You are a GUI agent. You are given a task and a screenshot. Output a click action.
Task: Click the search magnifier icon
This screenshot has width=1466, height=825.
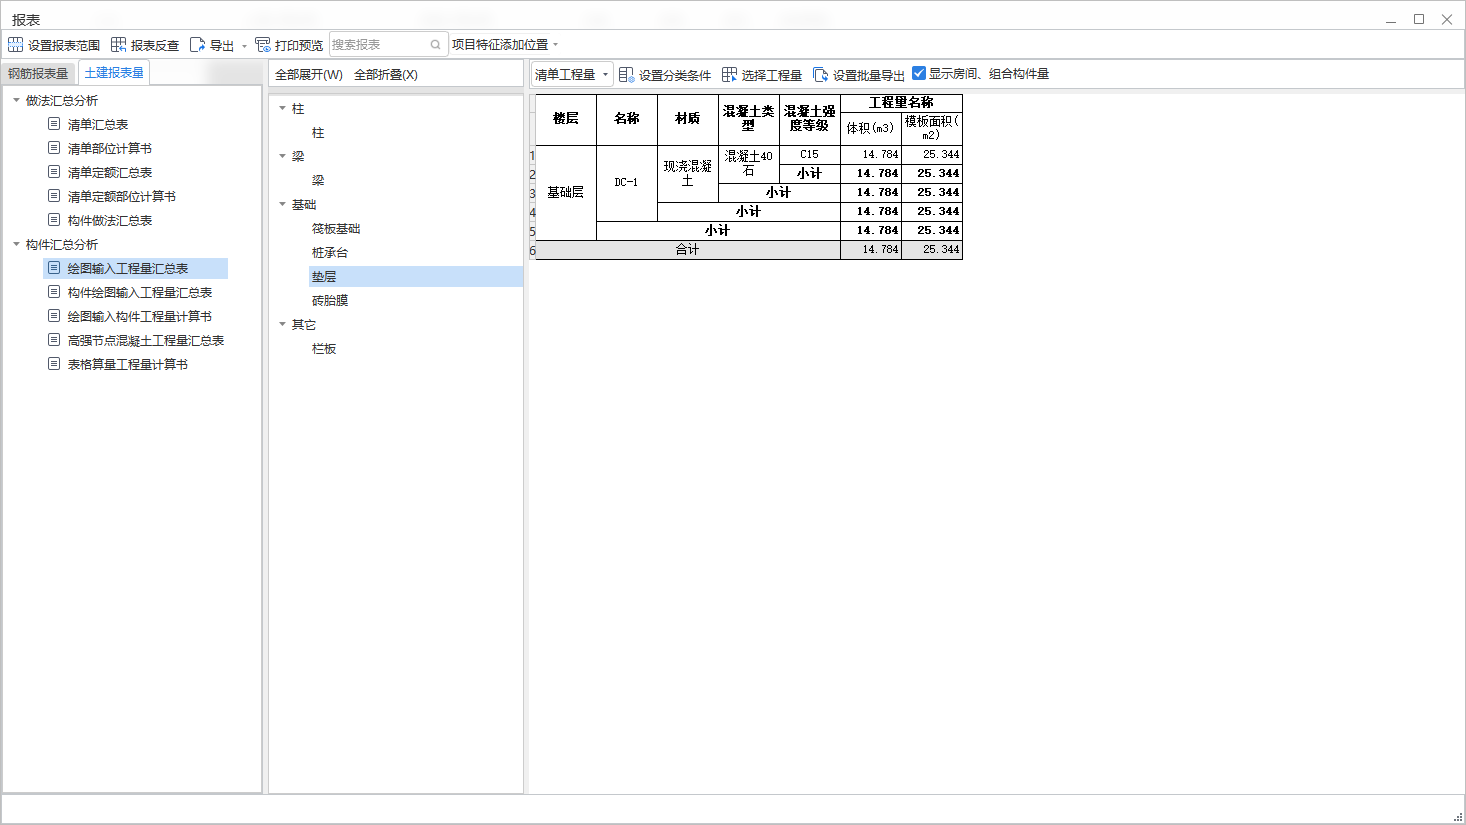point(436,45)
